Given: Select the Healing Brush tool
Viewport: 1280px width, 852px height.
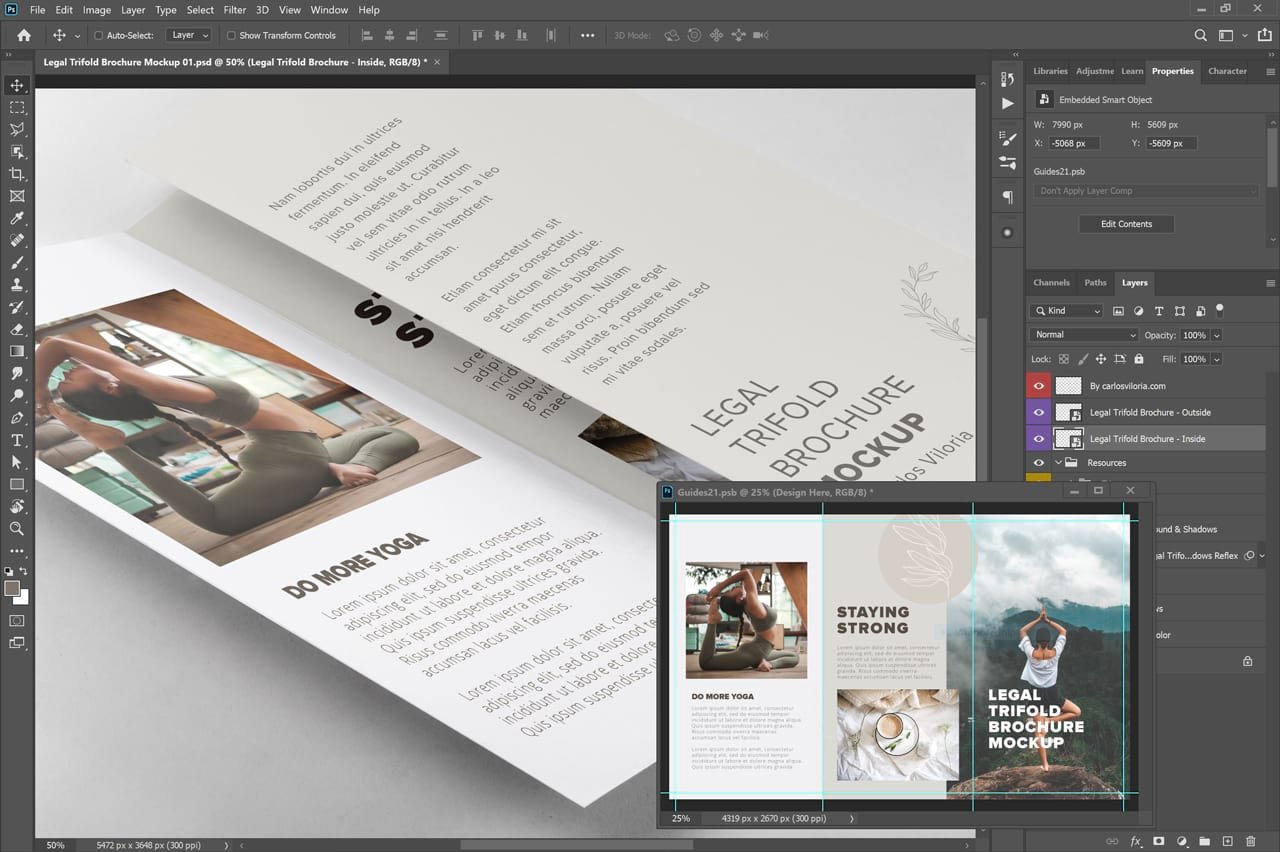Looking at the screenshot, I should pyautogui.click(x=17, y=241).
